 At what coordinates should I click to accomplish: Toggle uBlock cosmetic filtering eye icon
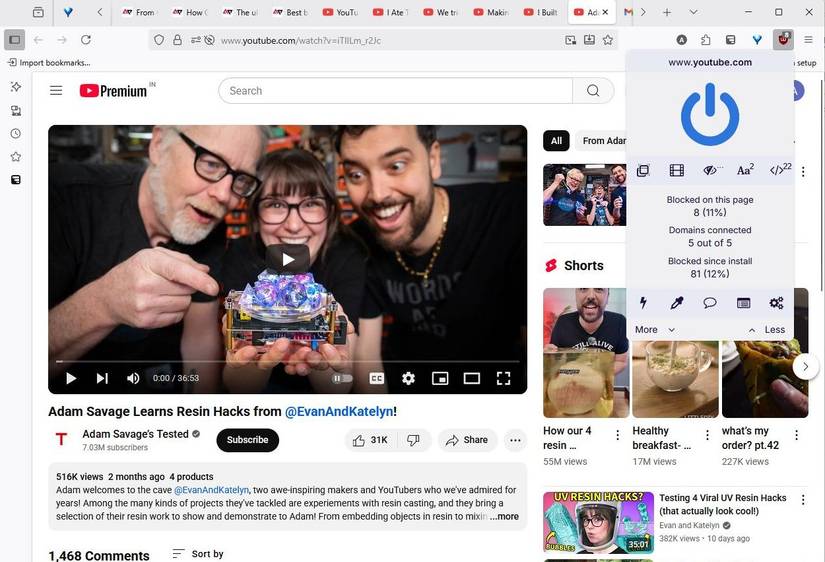[x=711, y=171]
